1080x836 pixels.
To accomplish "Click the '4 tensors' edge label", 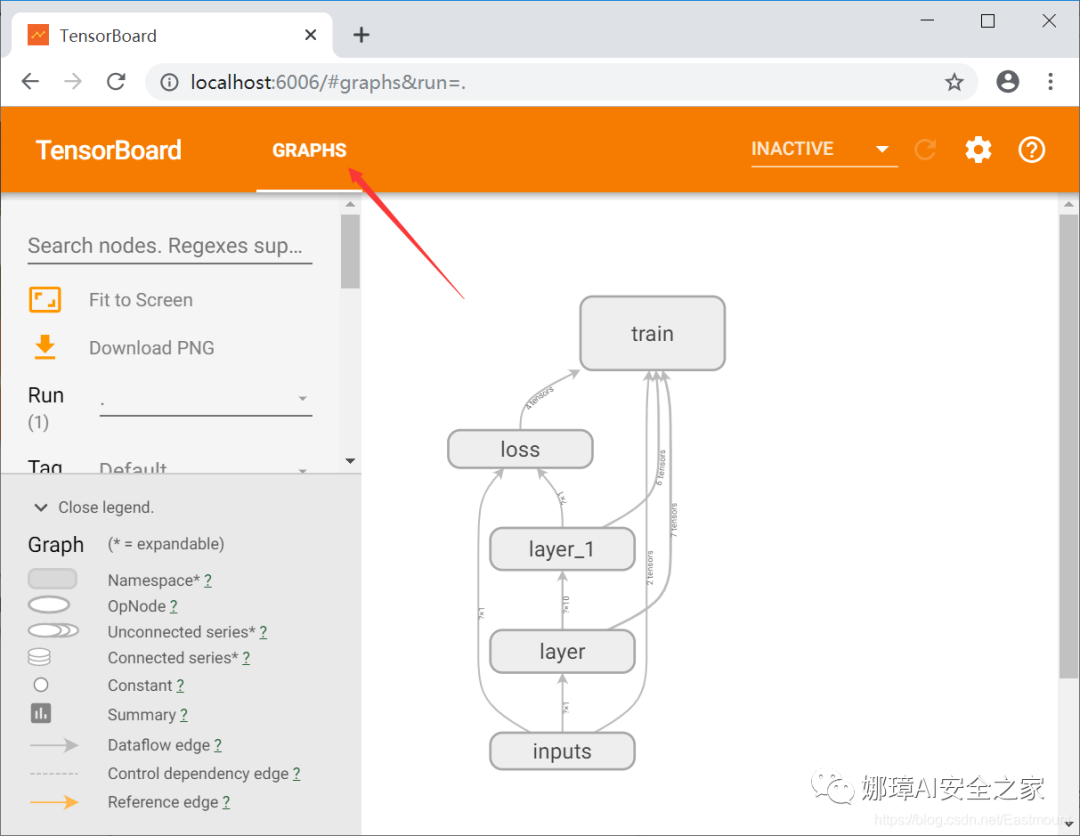I will (x=539, y=398).
